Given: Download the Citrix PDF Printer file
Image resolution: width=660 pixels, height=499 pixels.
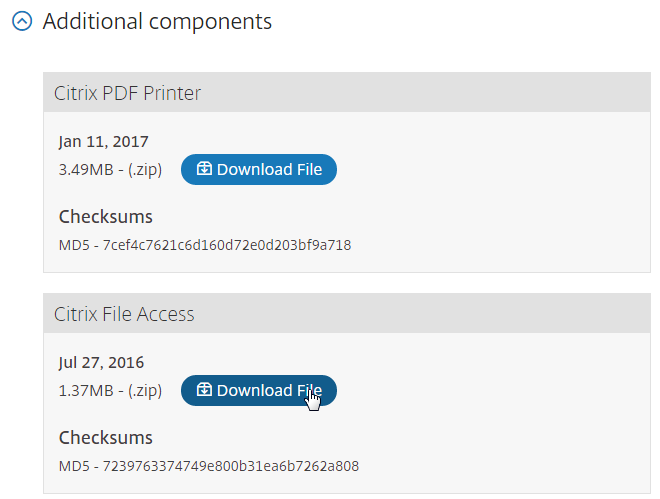Looking at the screenshot, I should point(259,170).
